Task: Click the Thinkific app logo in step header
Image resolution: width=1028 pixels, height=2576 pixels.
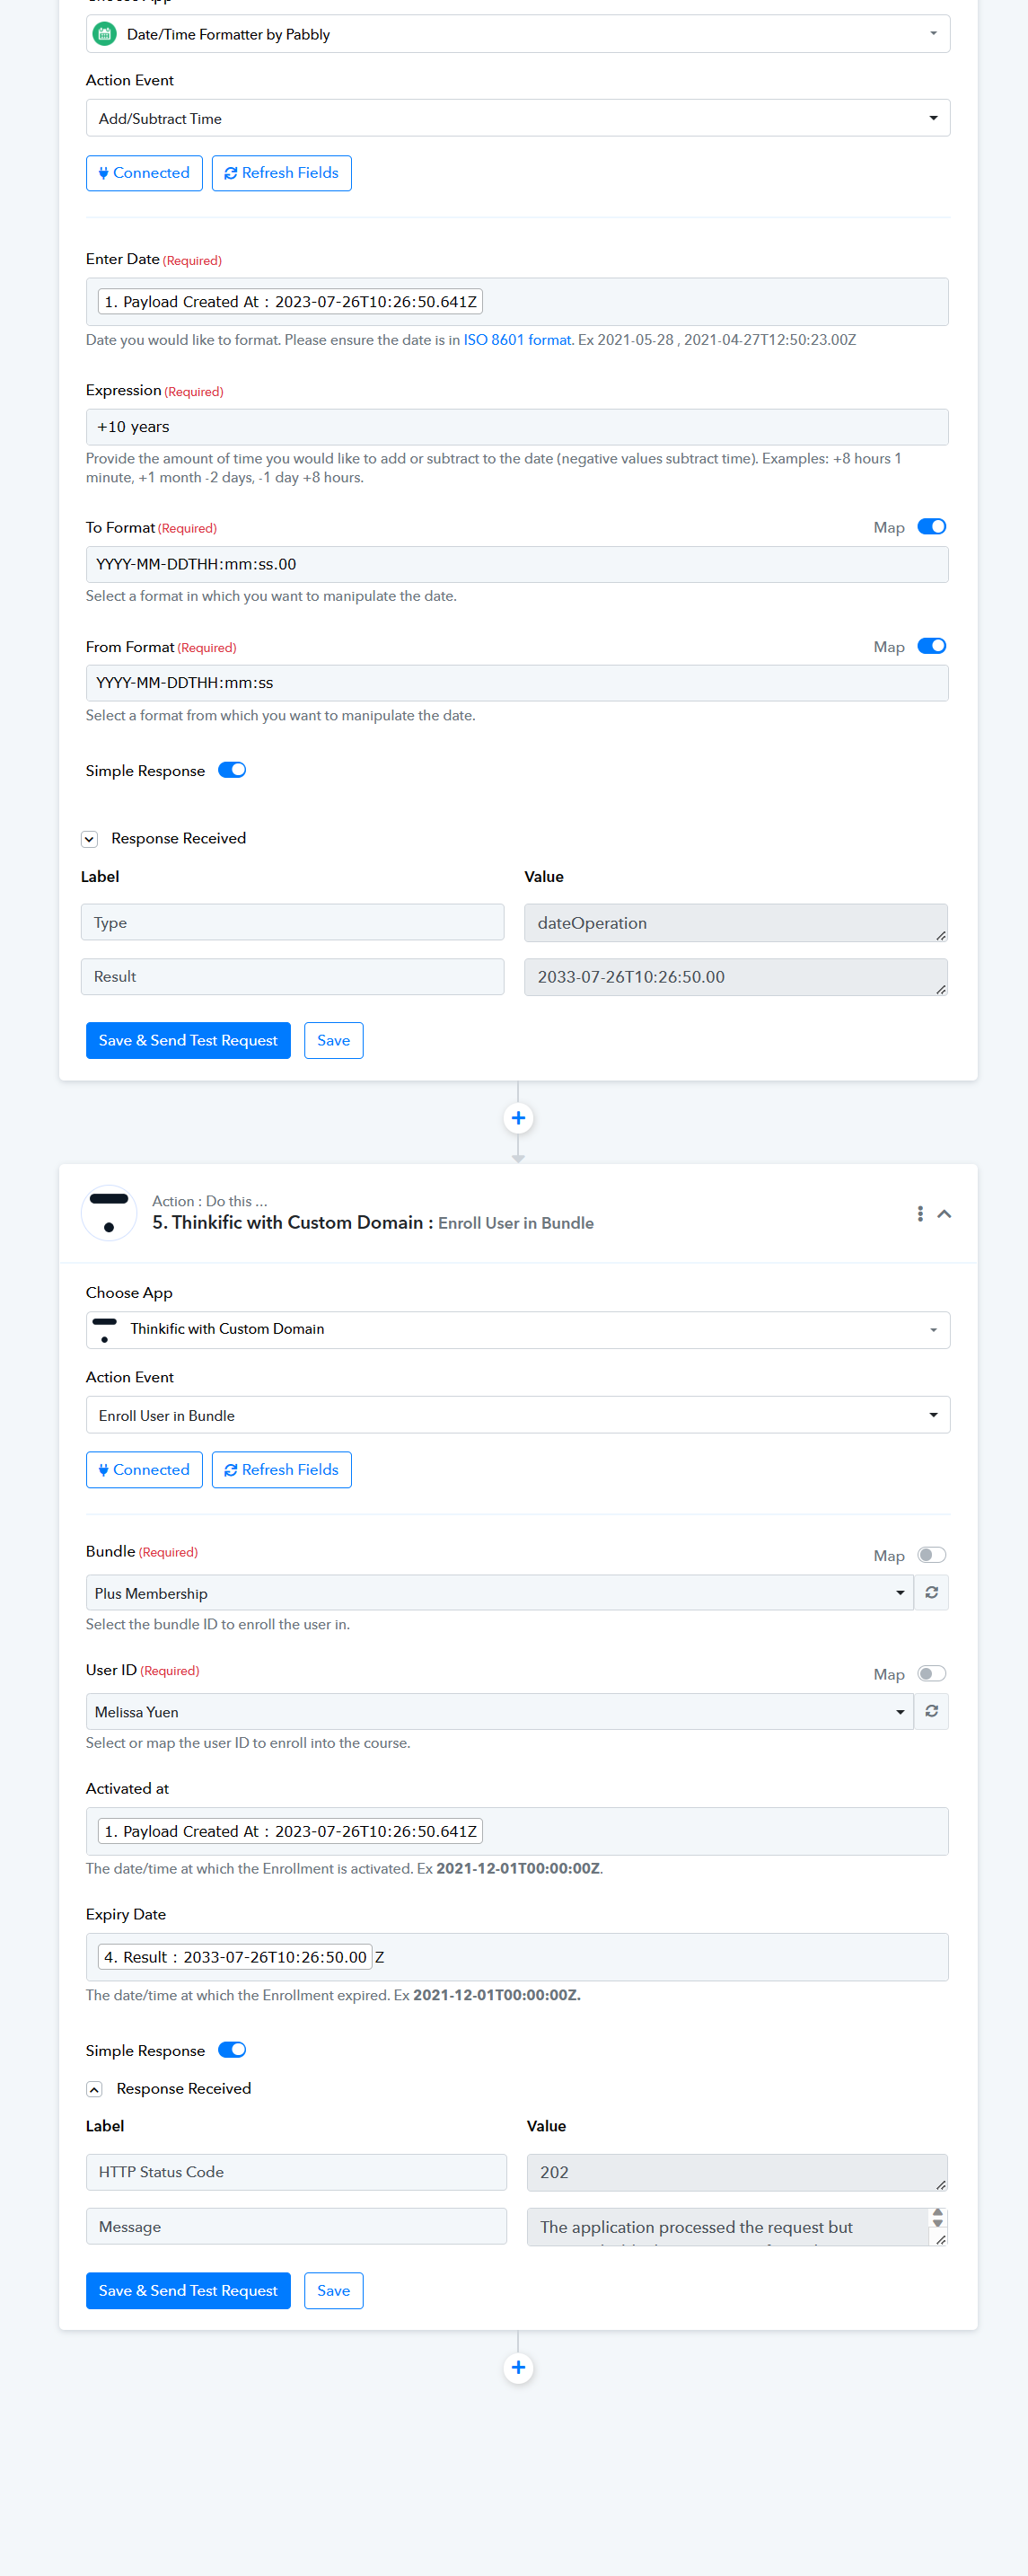Action: click(x=109, y=1212)
